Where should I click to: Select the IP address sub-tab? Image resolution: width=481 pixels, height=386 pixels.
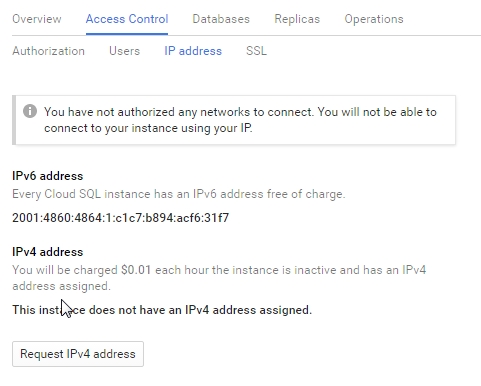[x=193, y=51]
